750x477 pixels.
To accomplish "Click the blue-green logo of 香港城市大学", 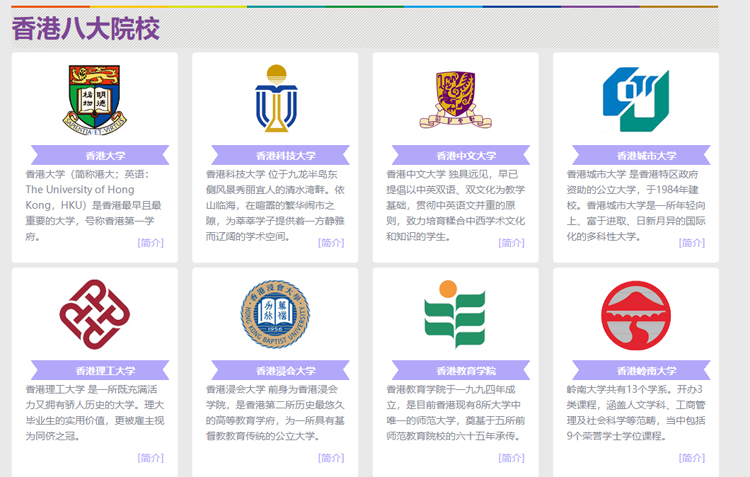I will [x=636, y=100].
